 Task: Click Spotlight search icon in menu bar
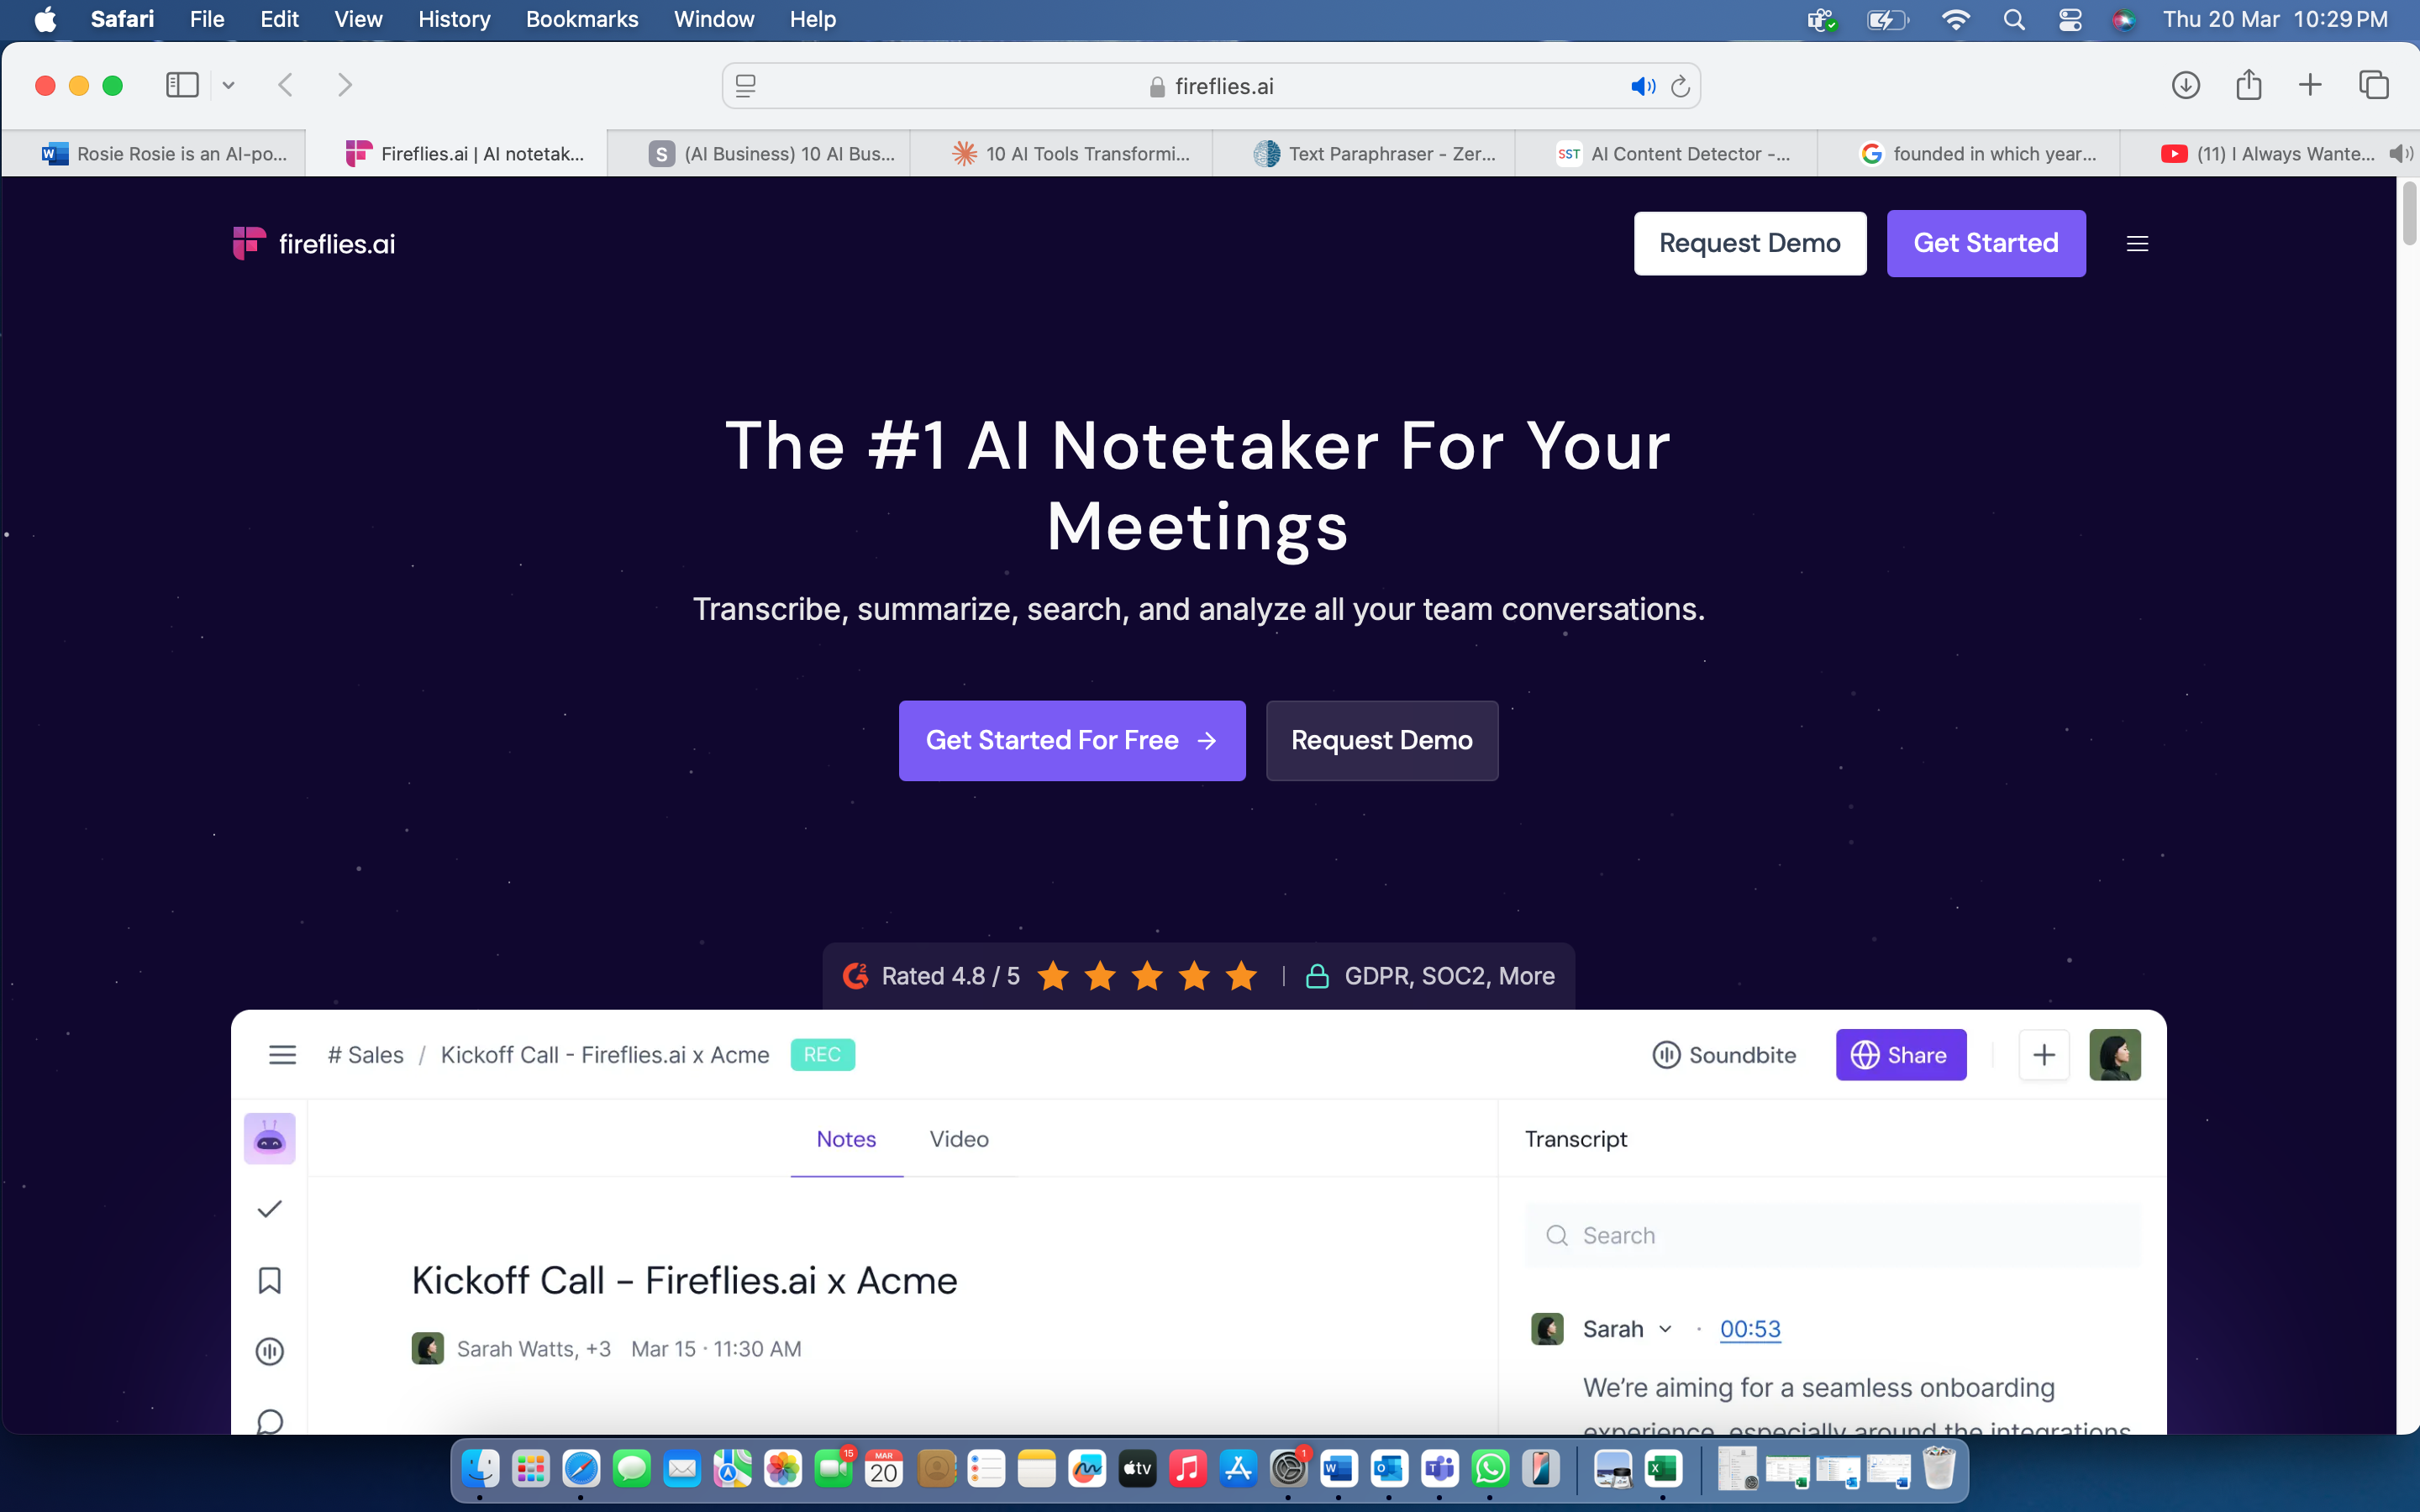[x=2014, y=19]
